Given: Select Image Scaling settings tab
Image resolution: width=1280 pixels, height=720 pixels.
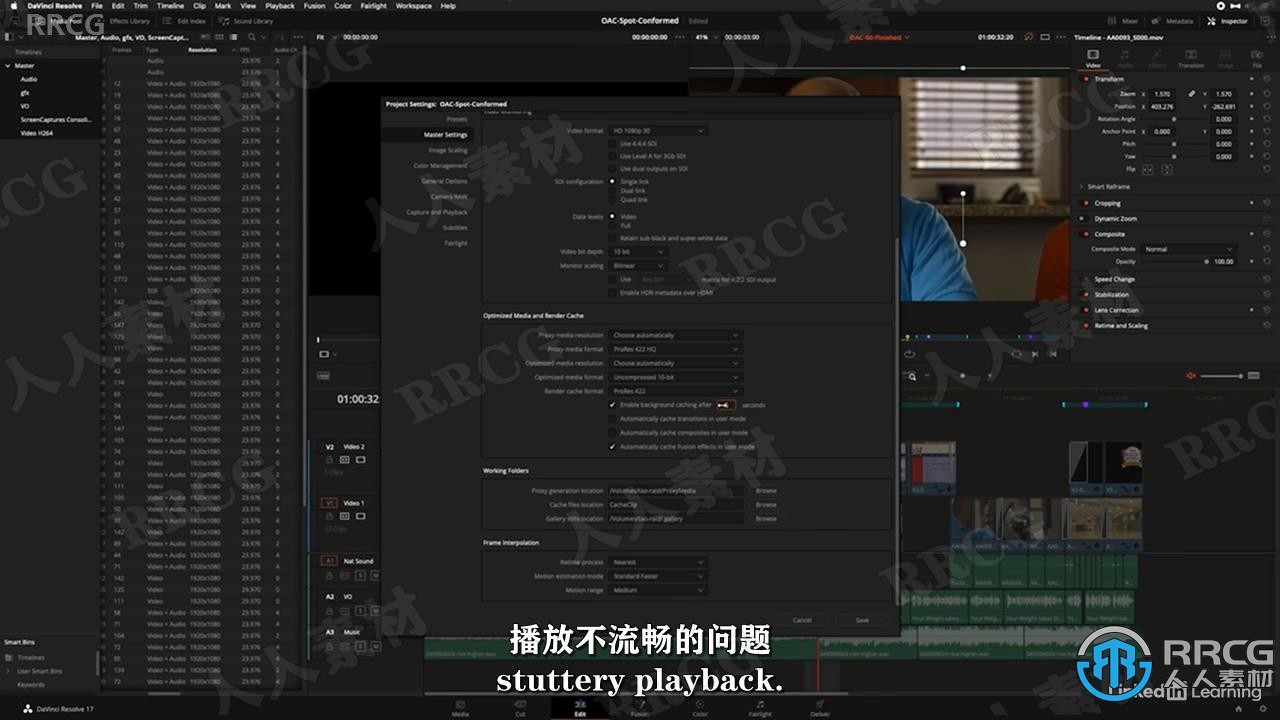Looking at the screenshot, I should click(x=448, y=150).
